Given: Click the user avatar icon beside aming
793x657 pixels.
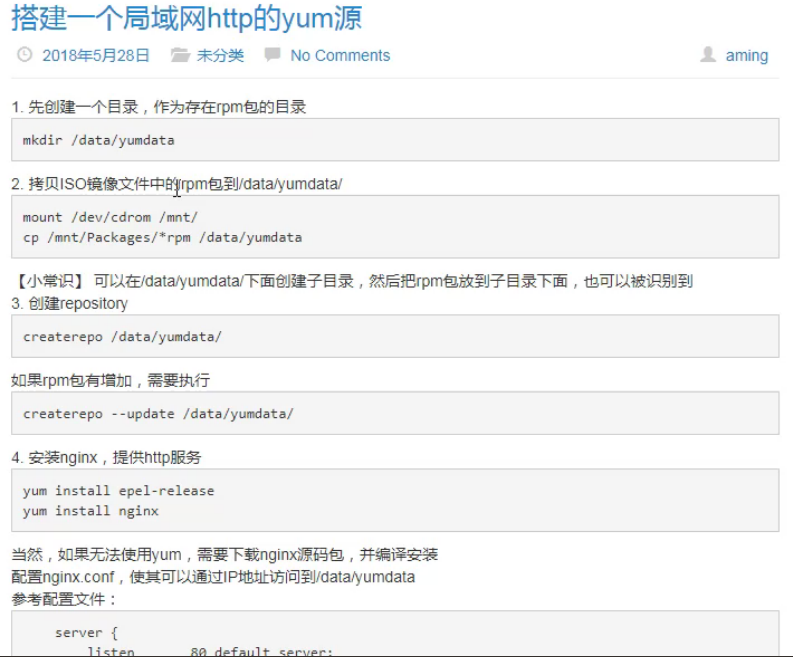Looking at the screenshot, I should pyautogui.click(x=708, y=54).
